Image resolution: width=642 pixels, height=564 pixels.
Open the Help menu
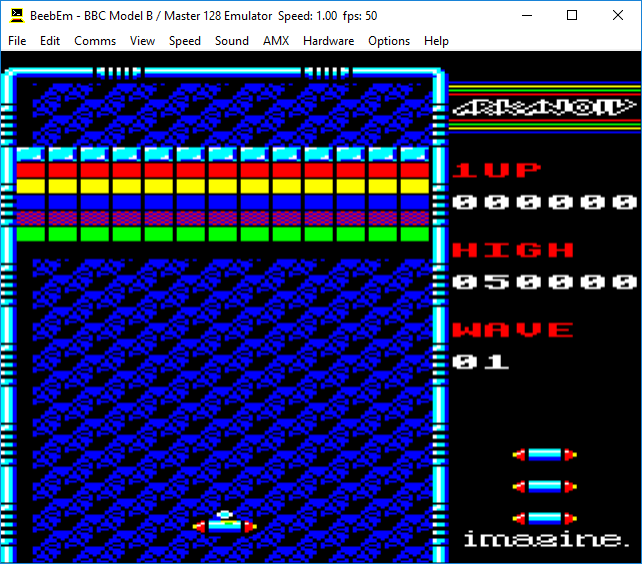point(436,41)
